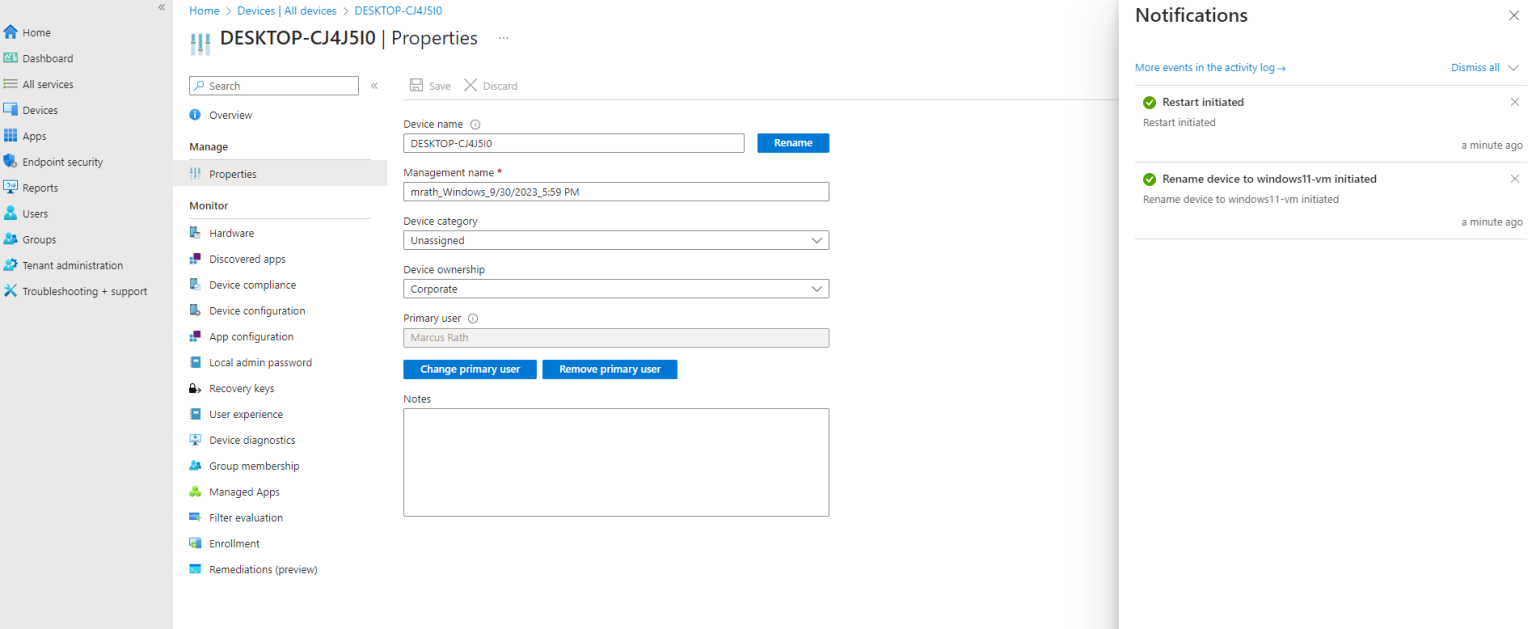Image resolution: width=1536 pixels, height=629 pixels.
Task: Open Endpoint security from the sidebar
Action: click(62, 161)
